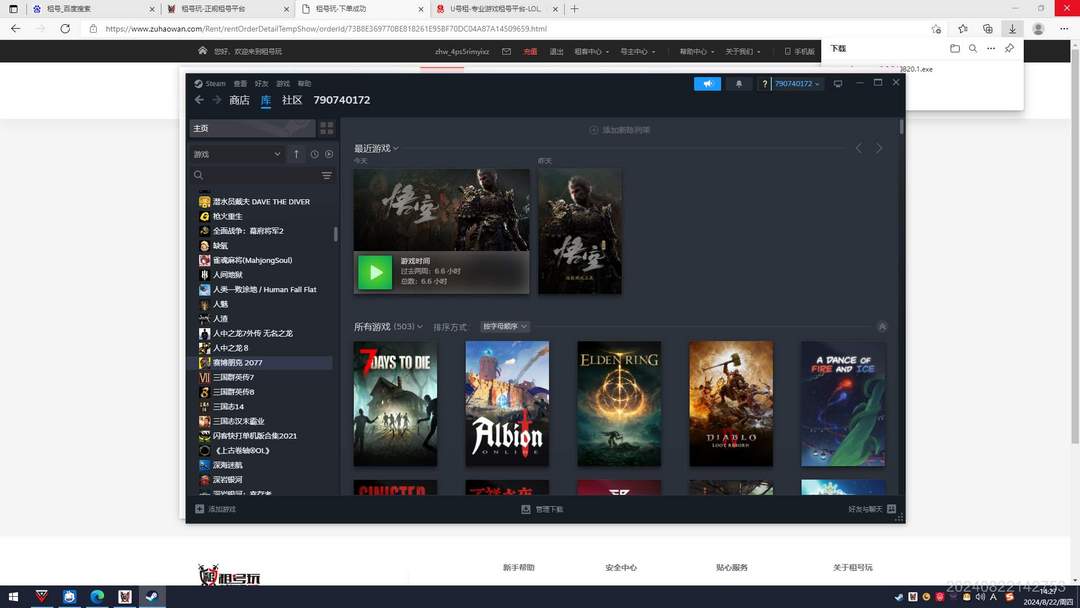Click Steam main library scrollbar
Viewport: 1080px width, 608px height.
(901, 127)
